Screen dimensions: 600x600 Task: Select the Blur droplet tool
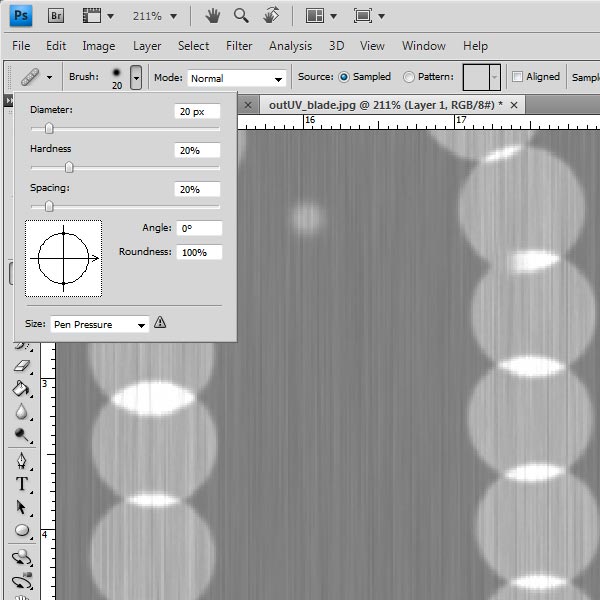tap(21, 412)
